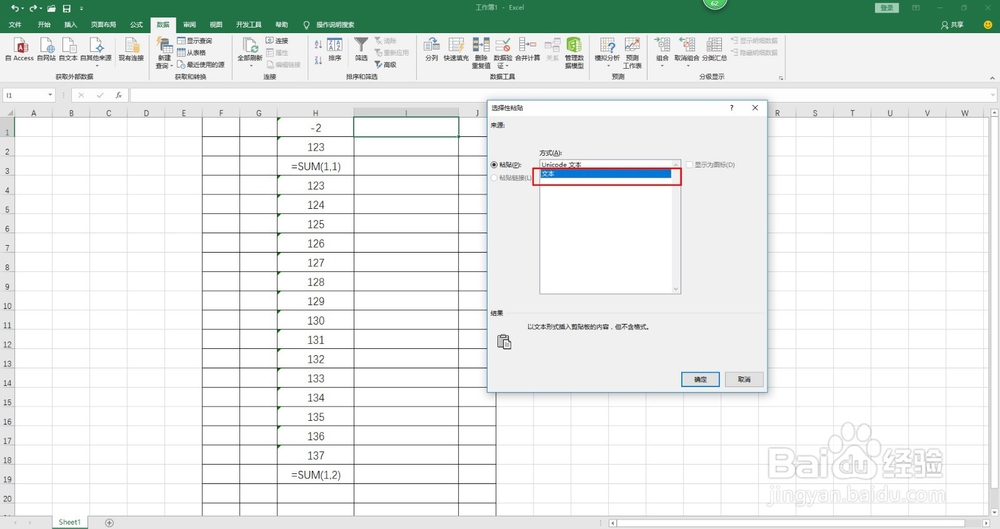Click the Save disk icon in title bar
Image resolution: width=1000 pixels, height=529 pixels.
66,8
